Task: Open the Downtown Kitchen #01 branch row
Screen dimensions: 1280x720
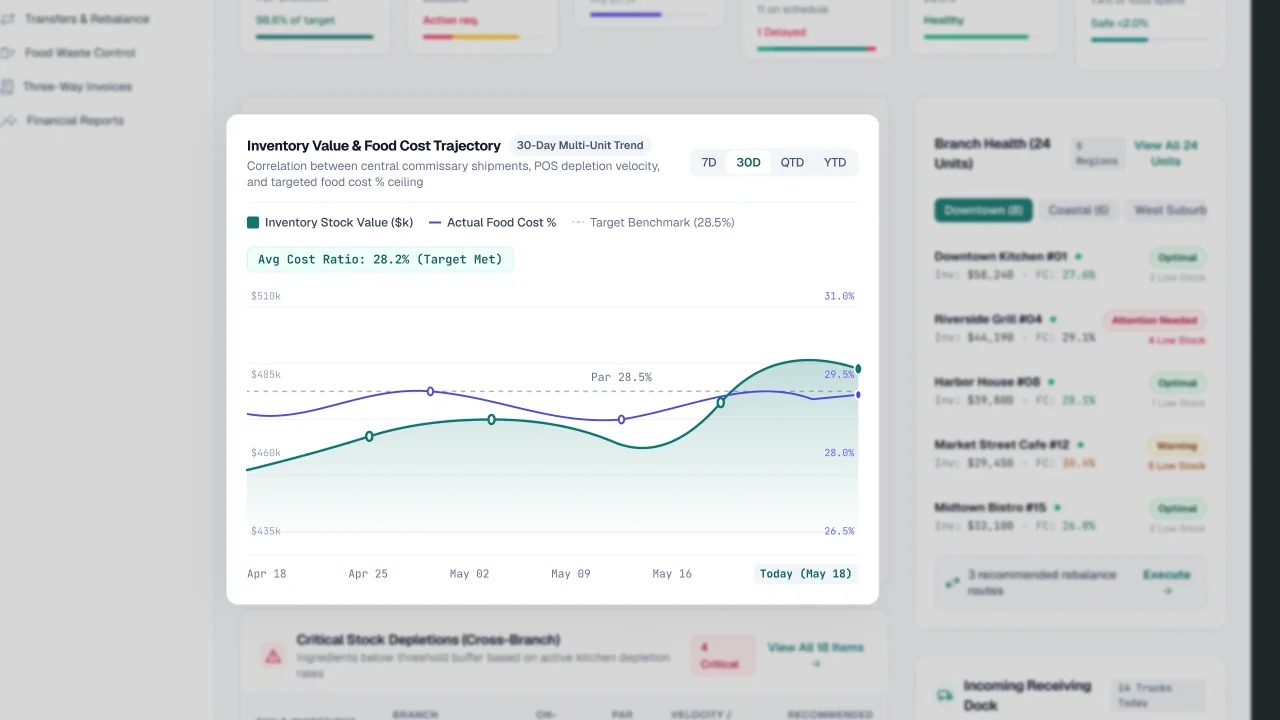Action: pyautogui.click(x=1071, y=265)
